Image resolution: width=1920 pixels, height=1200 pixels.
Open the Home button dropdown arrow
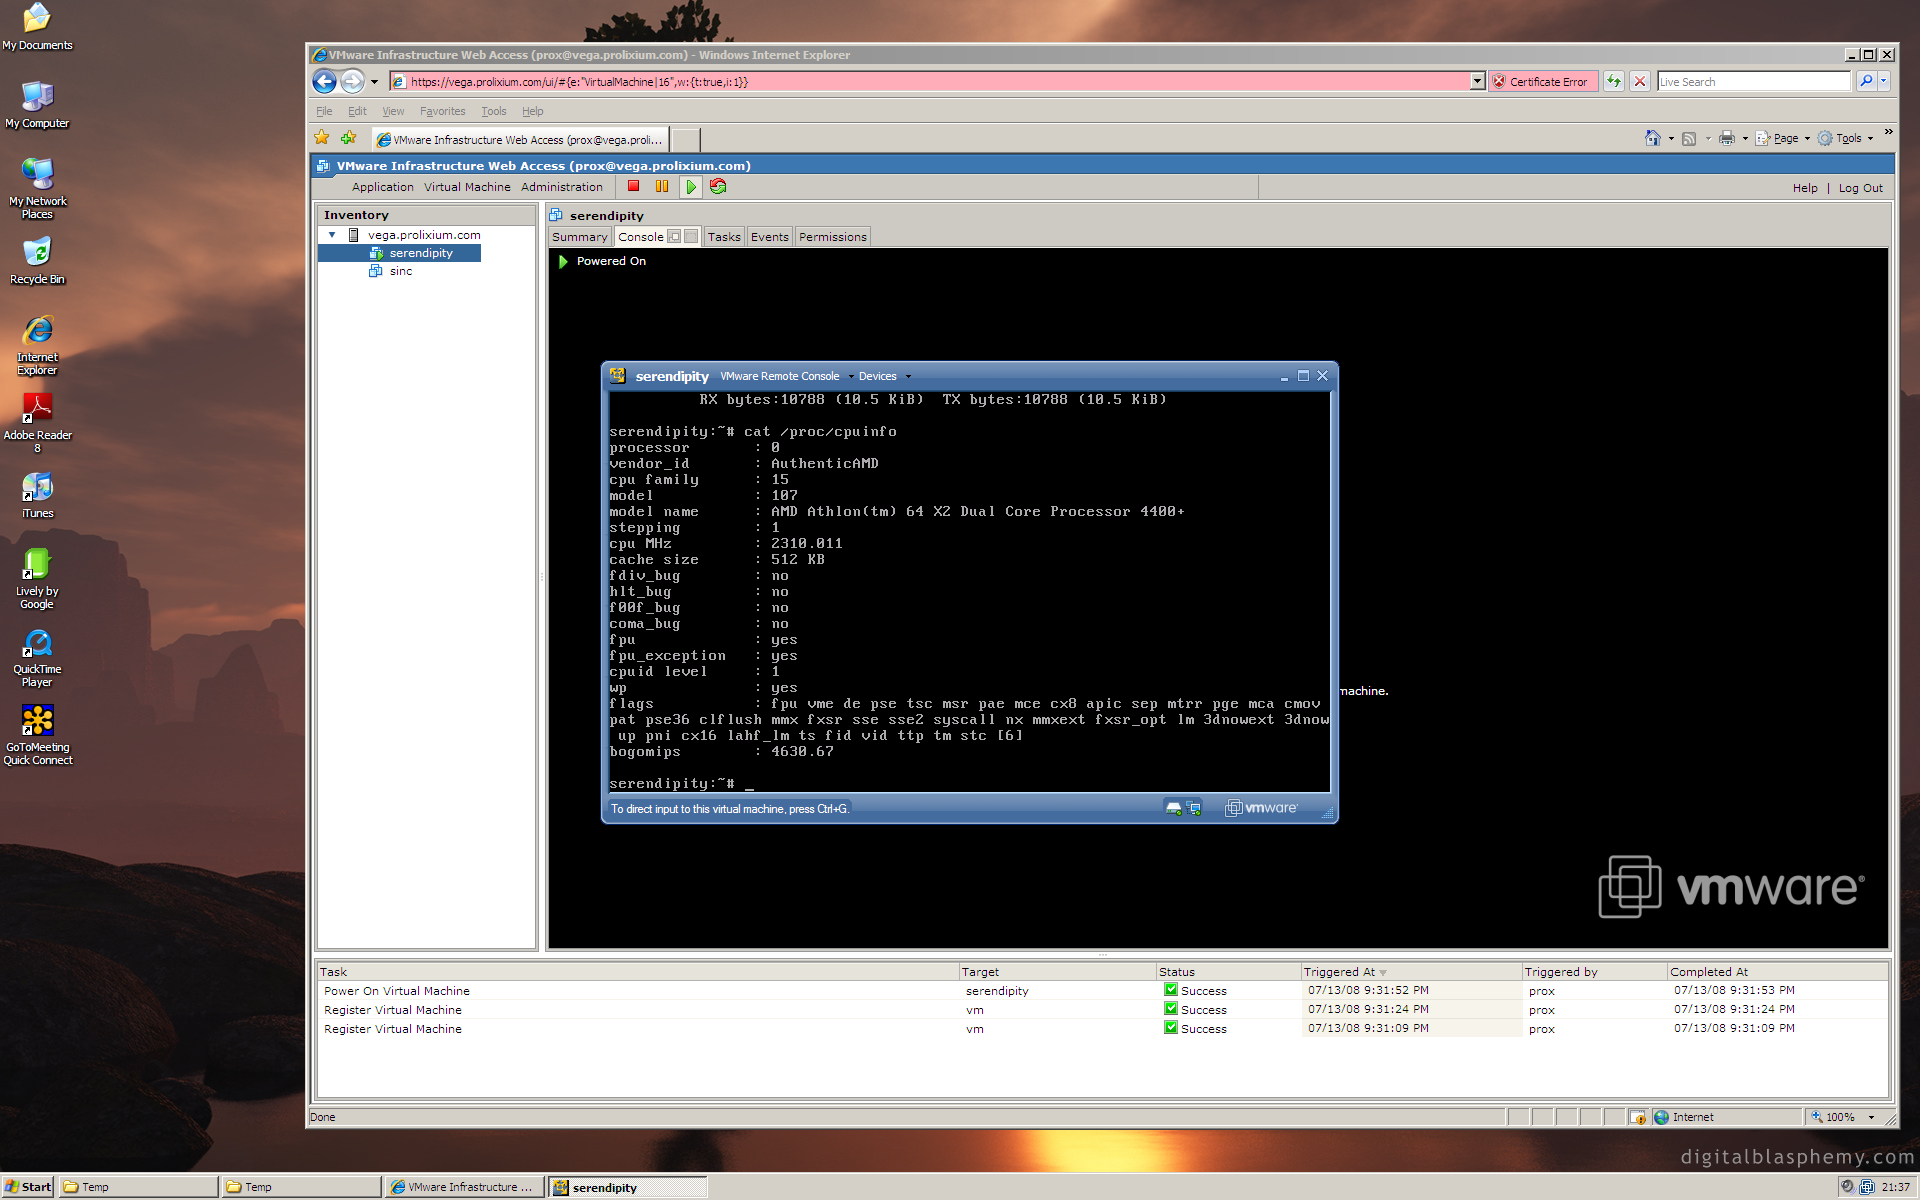pos(1671,139)
